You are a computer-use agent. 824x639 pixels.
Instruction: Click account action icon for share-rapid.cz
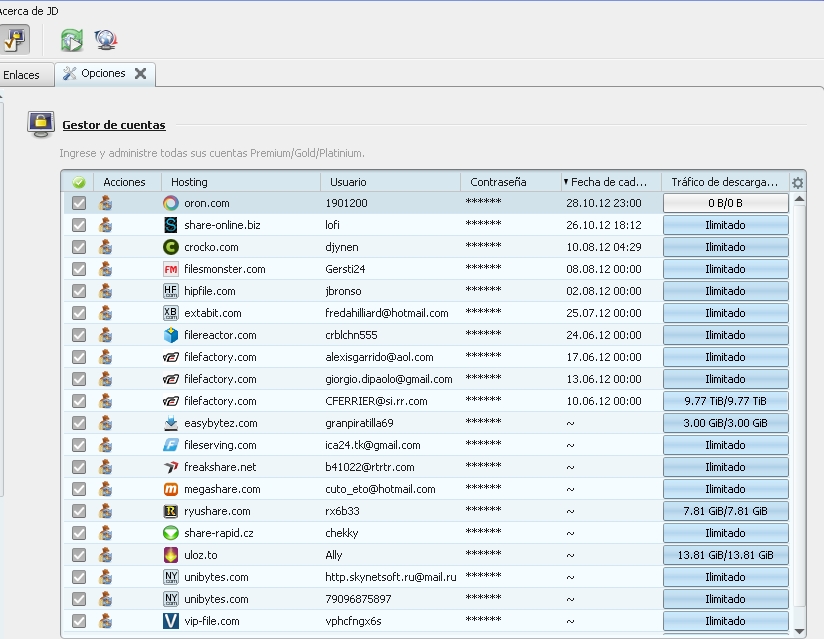pyautogui.click(x=105, y=533)
